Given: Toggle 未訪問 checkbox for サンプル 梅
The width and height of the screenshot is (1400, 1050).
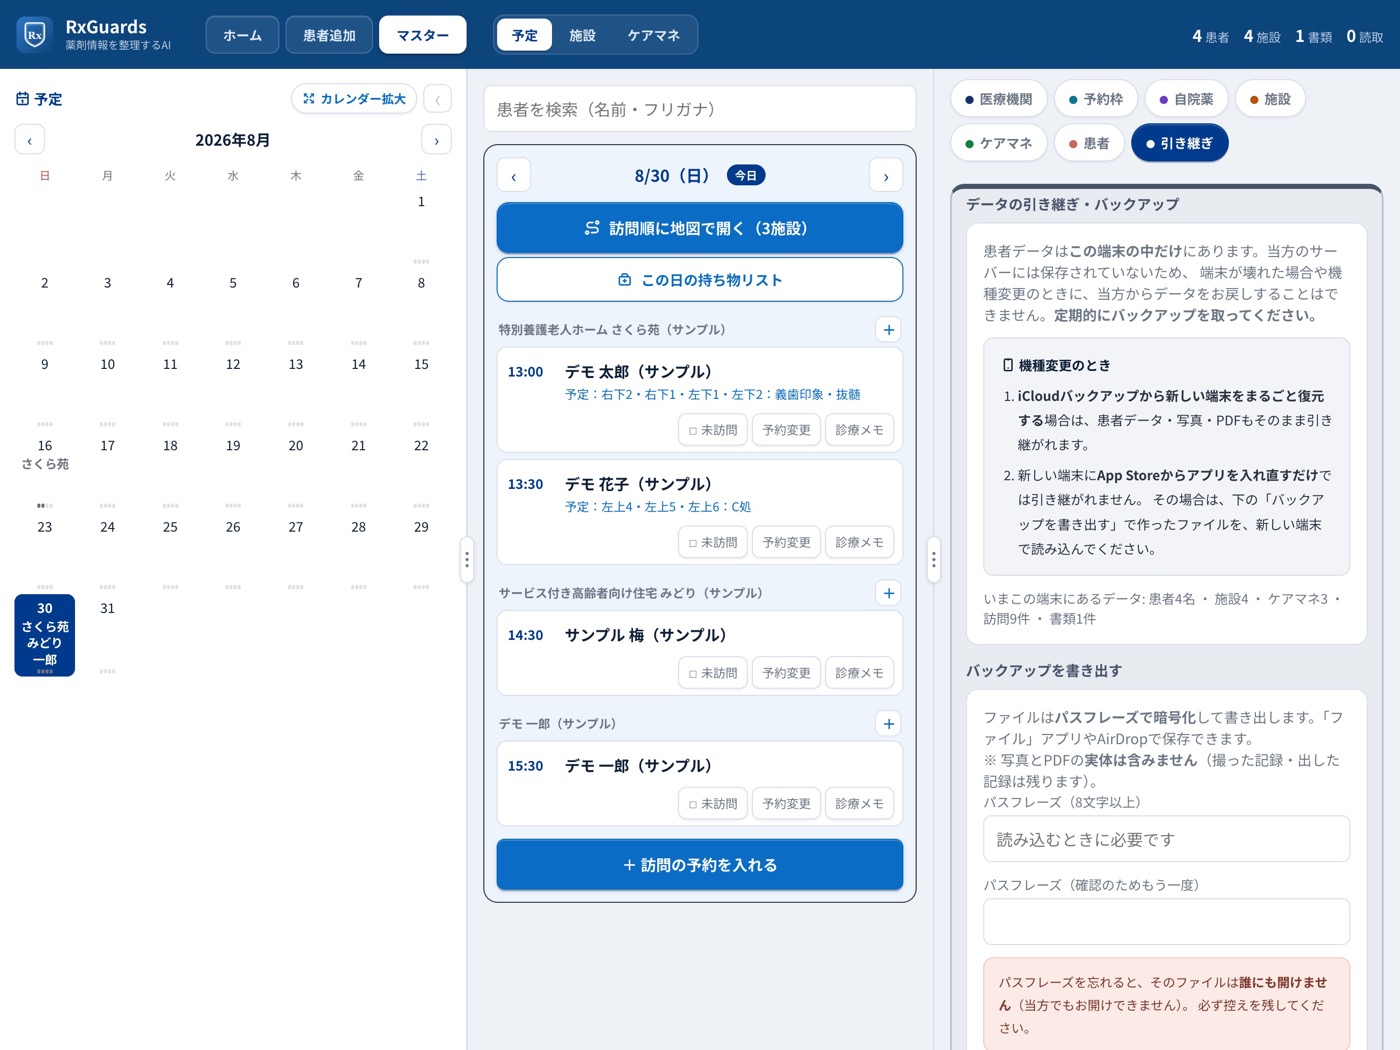Looking at the screenshot, I should tap(713, 673).
